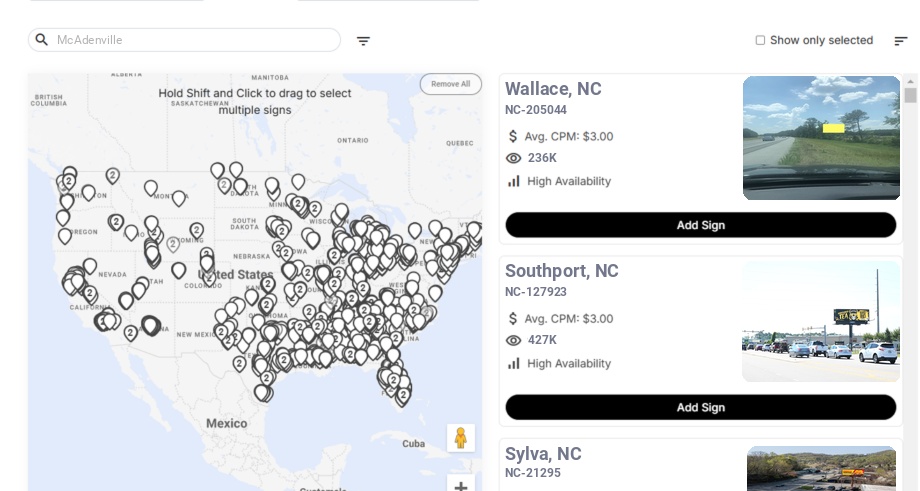Add the Southport, NC sign
The image size is (920, 491).
coord(700,407)
